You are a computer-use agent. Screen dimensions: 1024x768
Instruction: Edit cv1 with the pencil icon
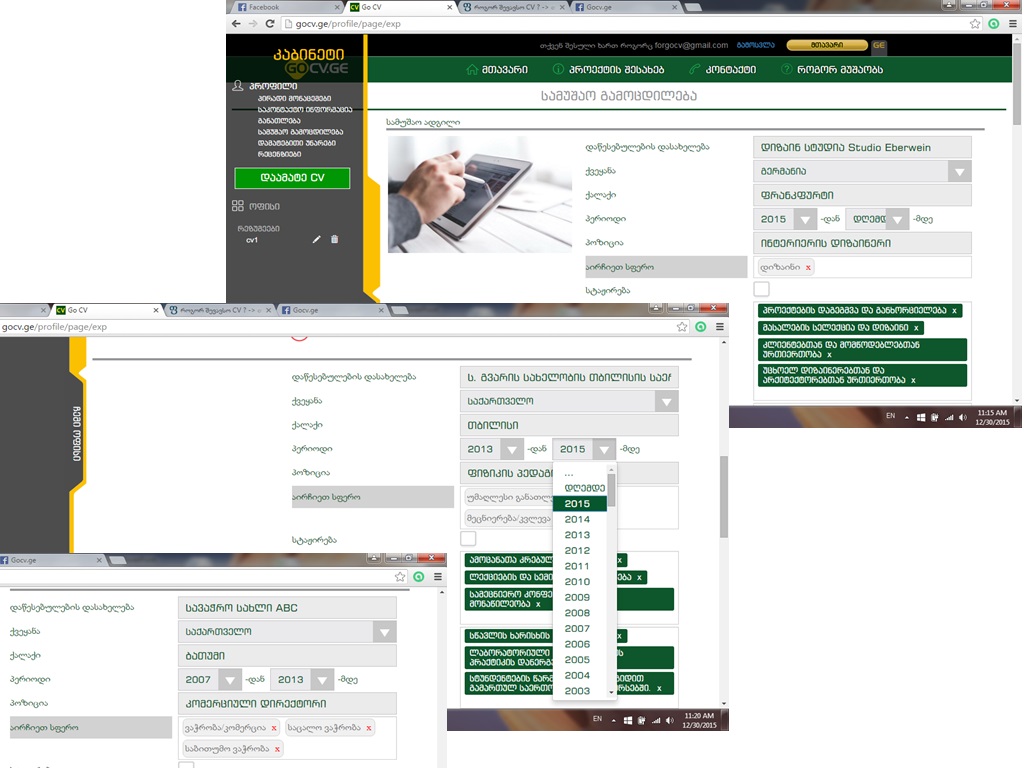pos(316,240)
